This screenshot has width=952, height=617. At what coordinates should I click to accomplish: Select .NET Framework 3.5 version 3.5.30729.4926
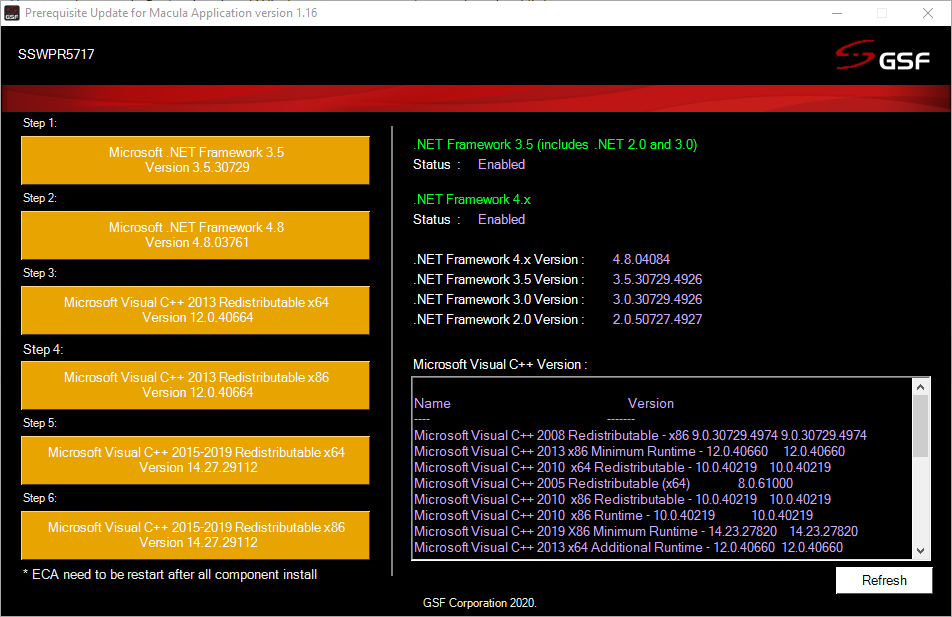657,279
